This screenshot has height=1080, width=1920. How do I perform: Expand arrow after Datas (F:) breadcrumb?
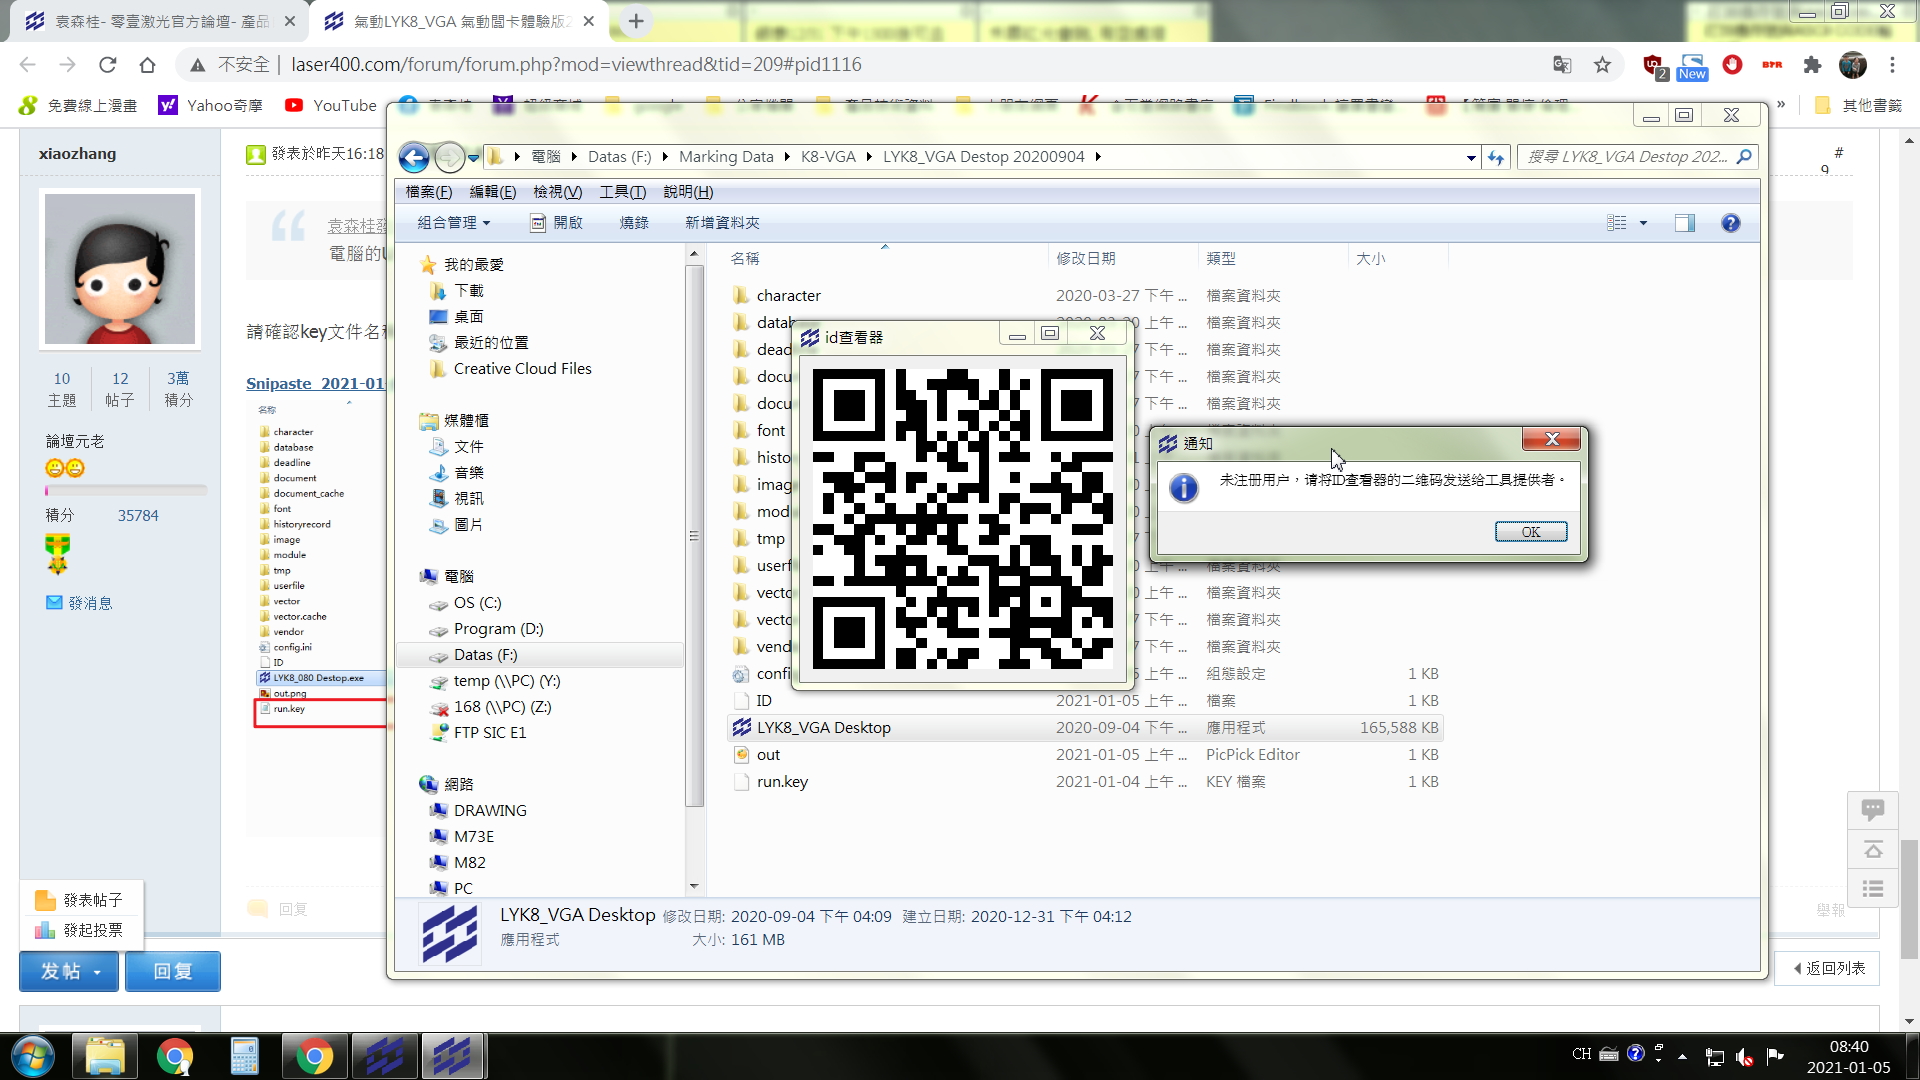pyautogui.click(x=665, y=157)
